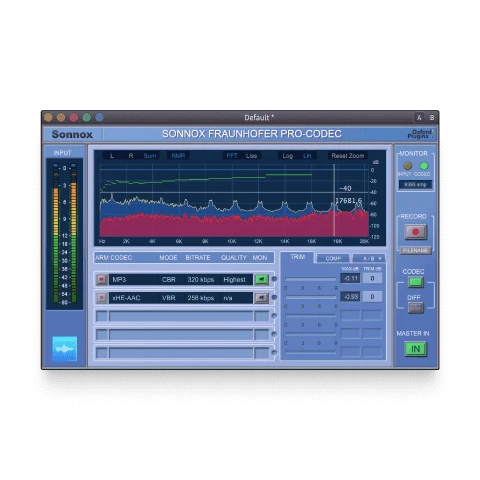Viewport: 480px width, 480px height.
Task: Click the waveform icon below input meter
Action: [65, 349]
